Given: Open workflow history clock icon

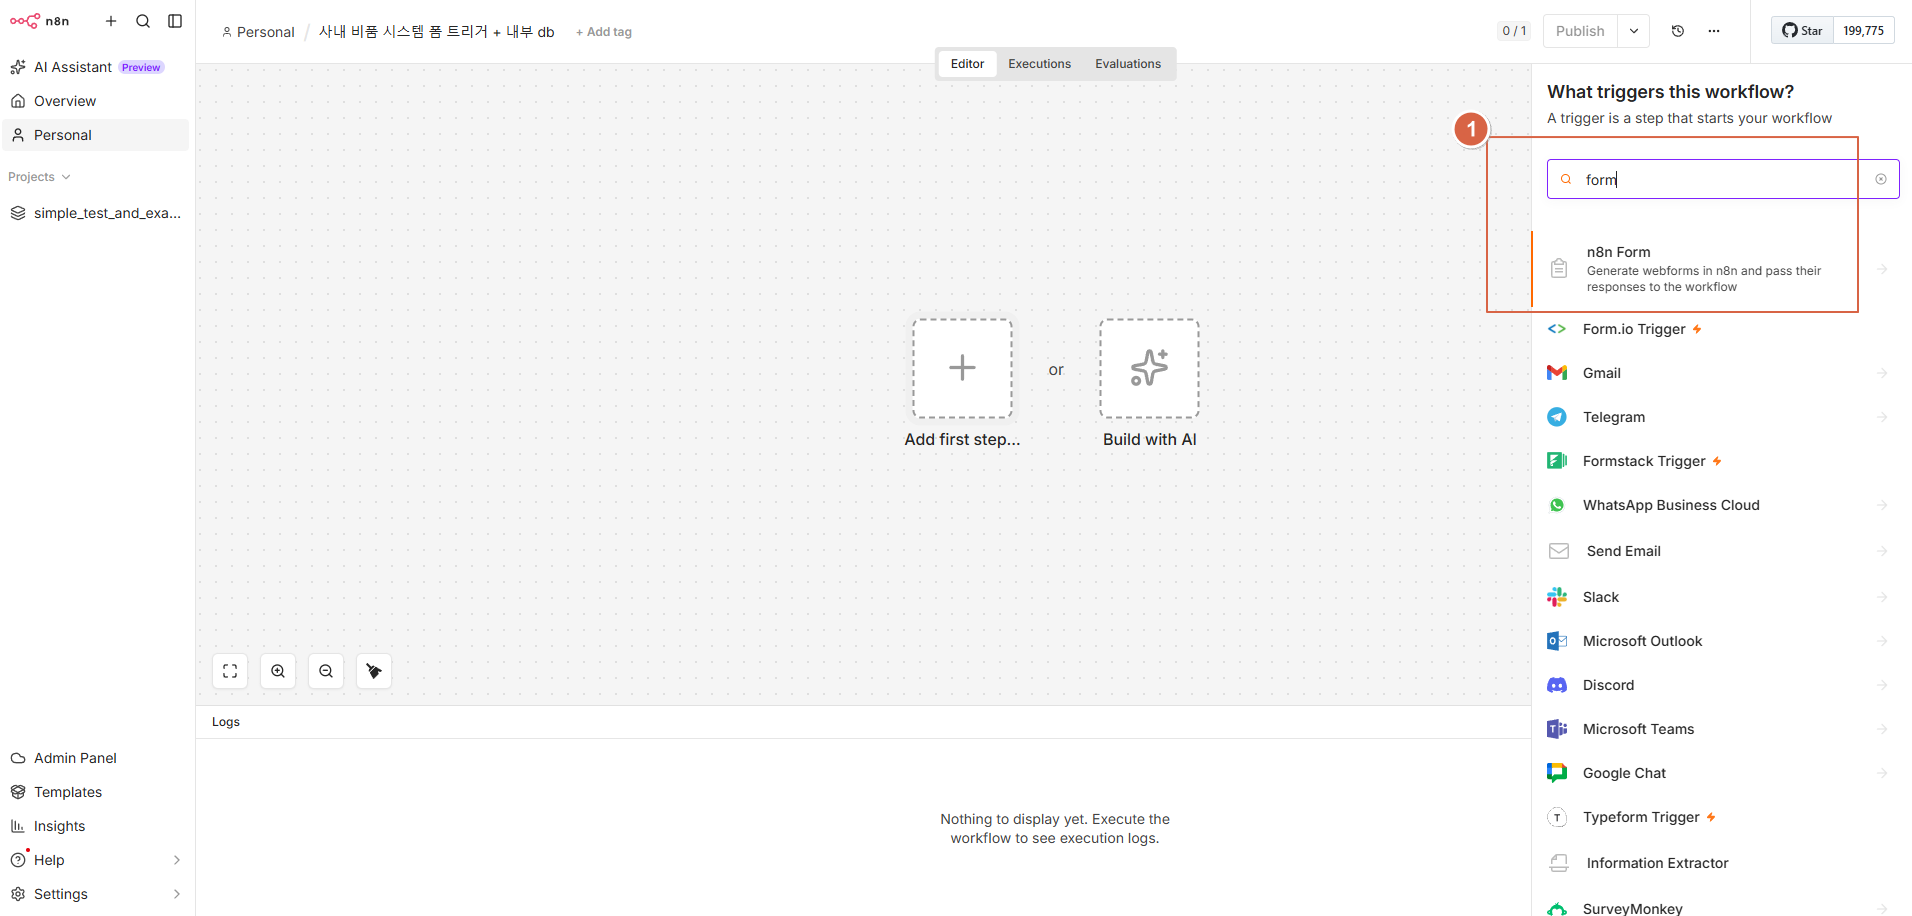Looking at the screenshot, I should coord(1678,31).
